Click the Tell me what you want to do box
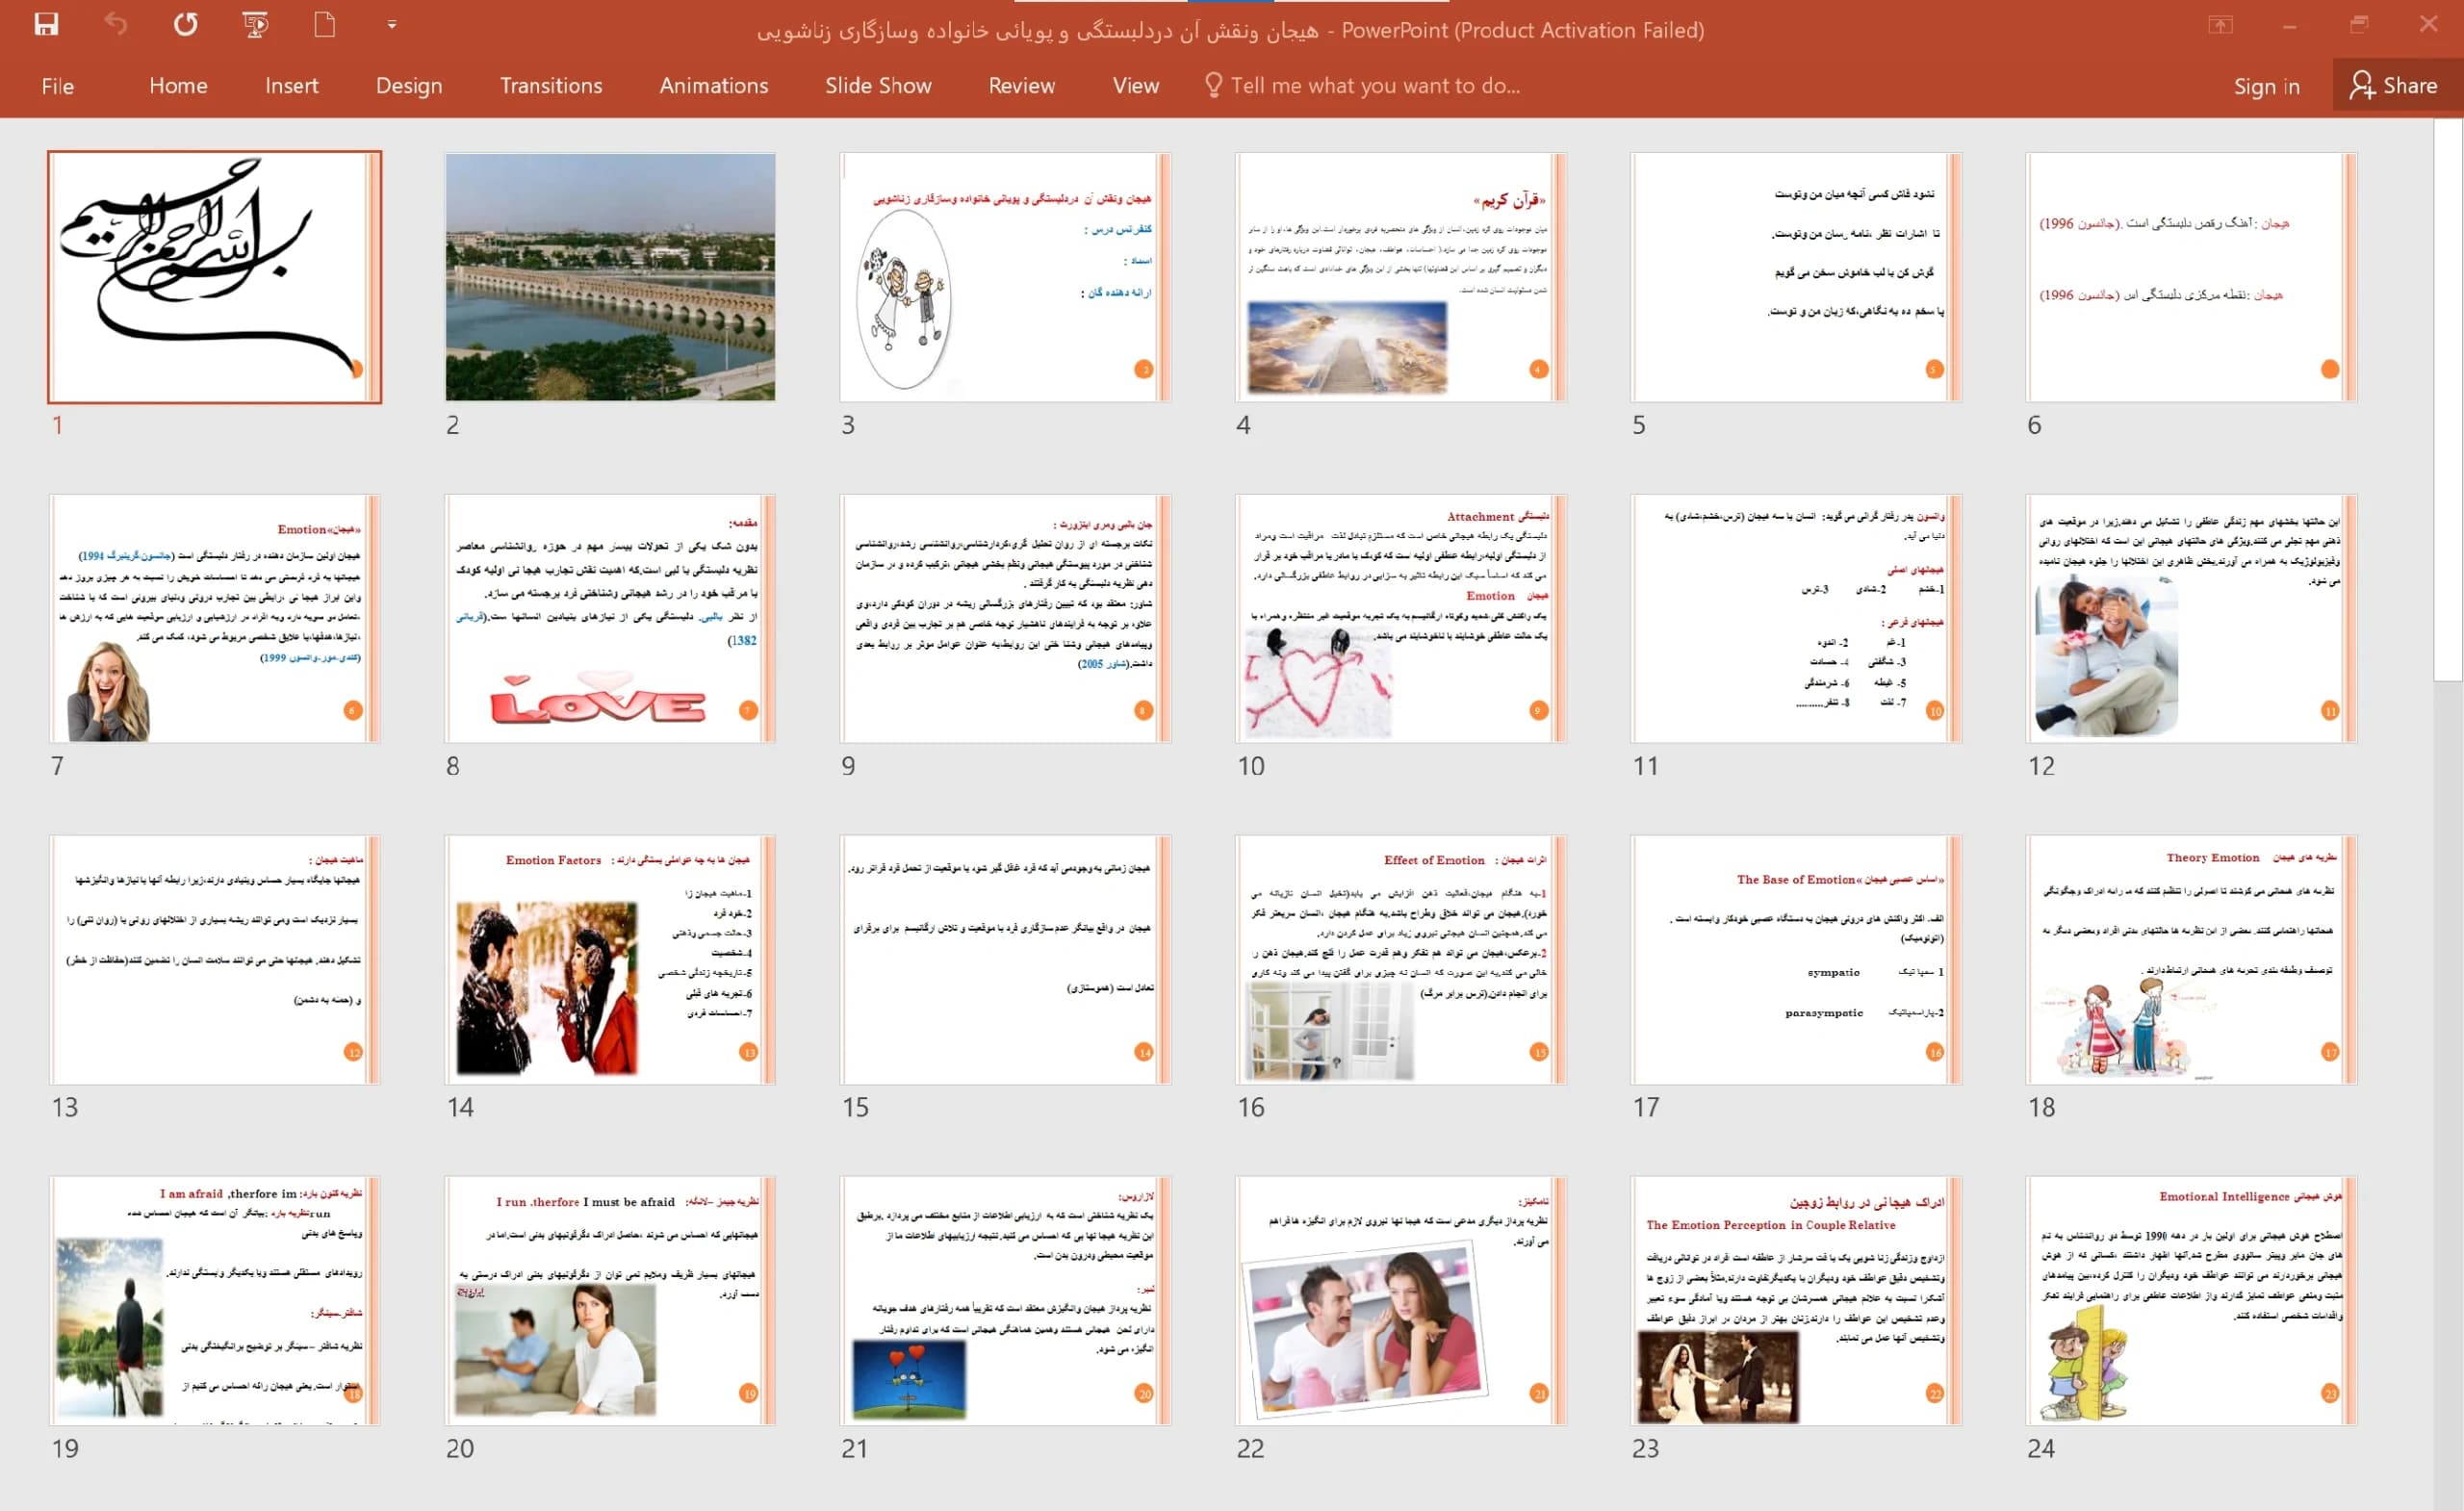This screenshot has width=2464, height=1511. coord(1375,86)
